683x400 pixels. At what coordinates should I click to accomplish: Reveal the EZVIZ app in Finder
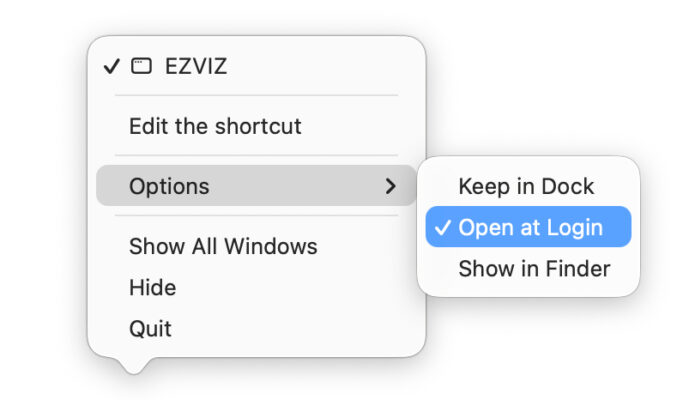[534, 269]
